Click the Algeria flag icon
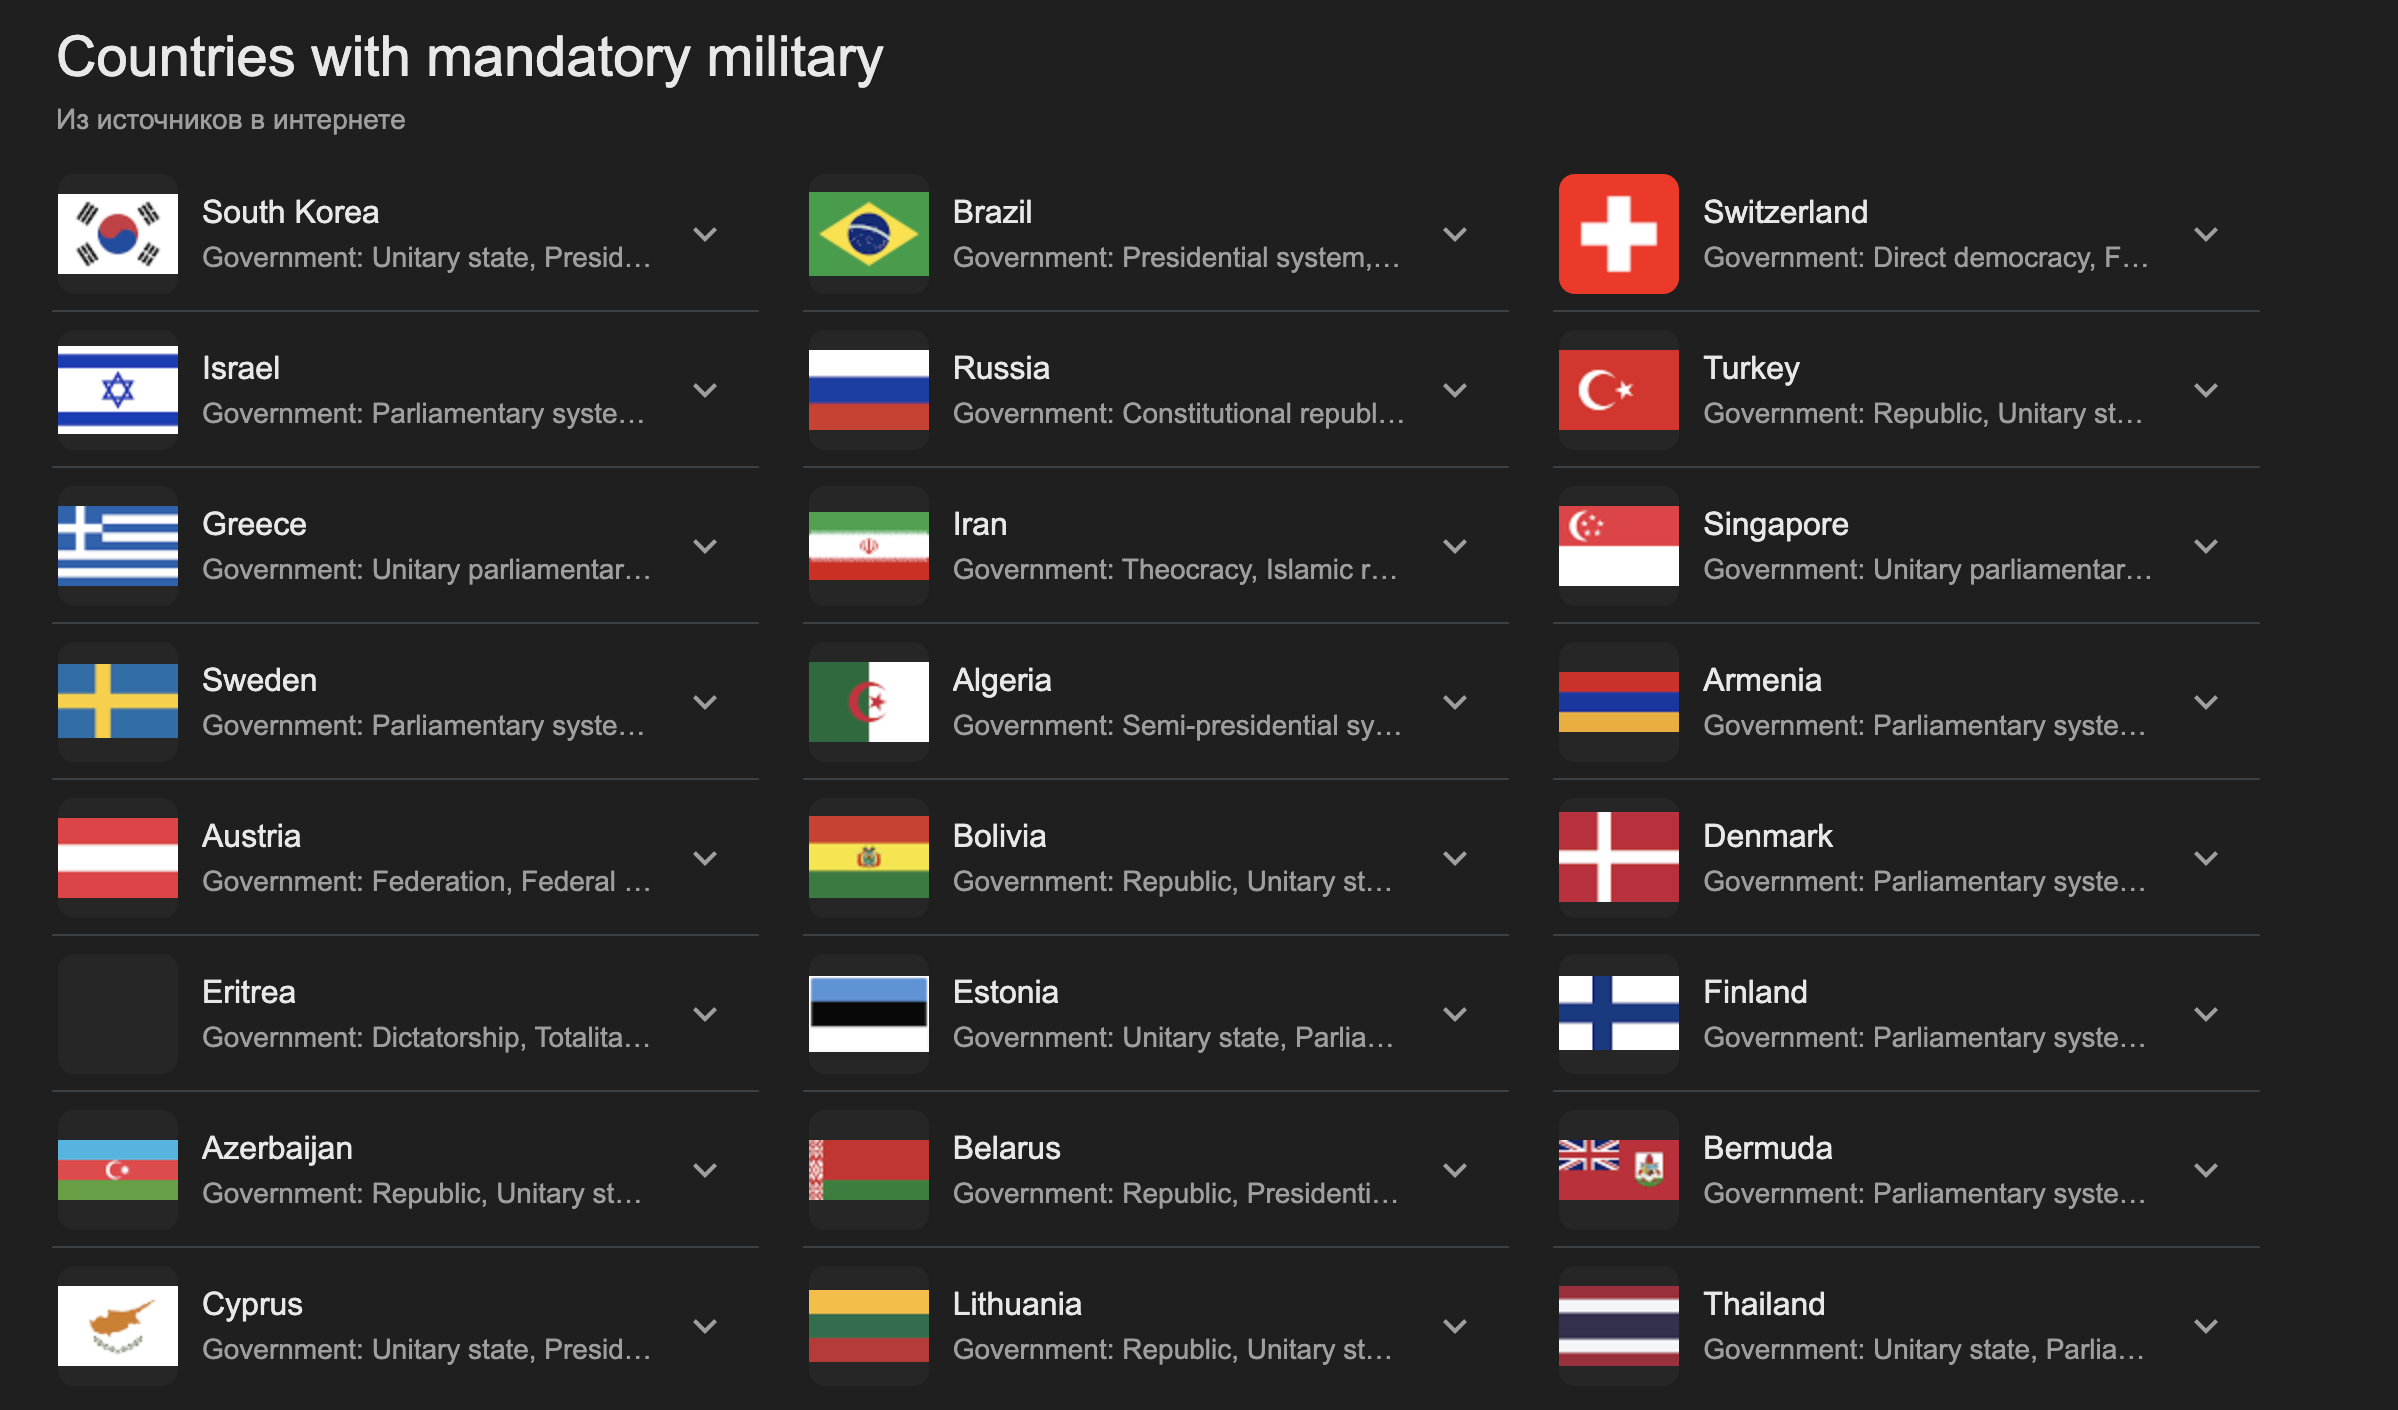 tap(868, 702)
